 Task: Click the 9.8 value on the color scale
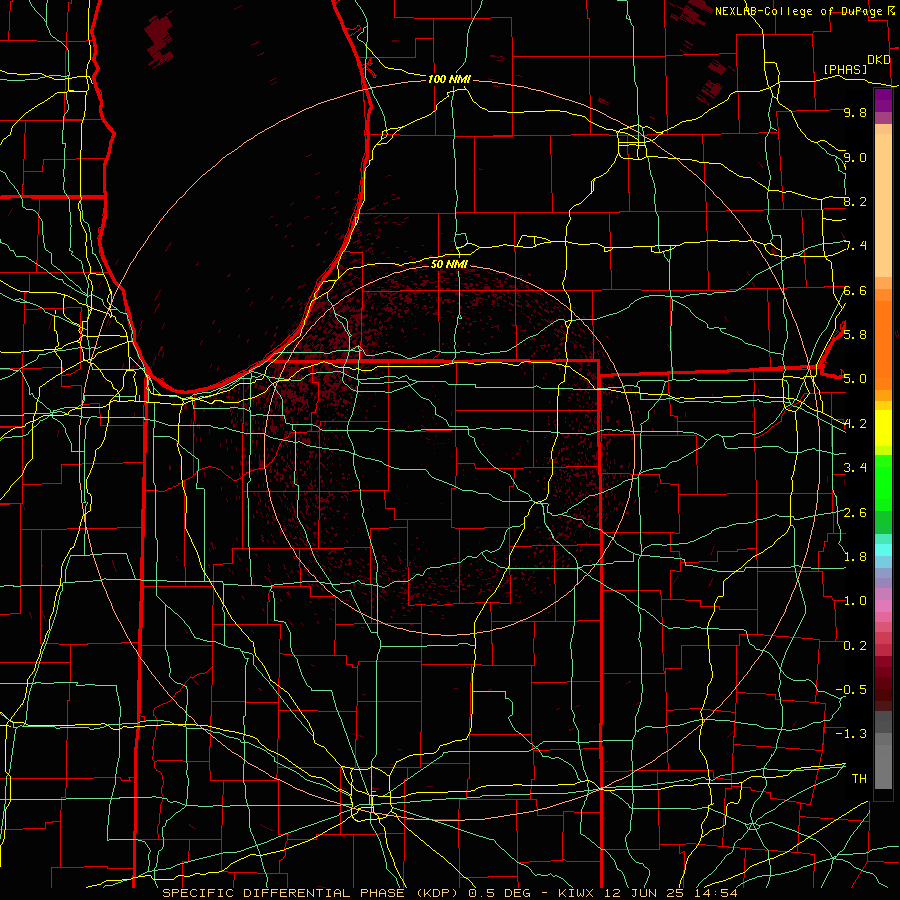click(855, 113)
